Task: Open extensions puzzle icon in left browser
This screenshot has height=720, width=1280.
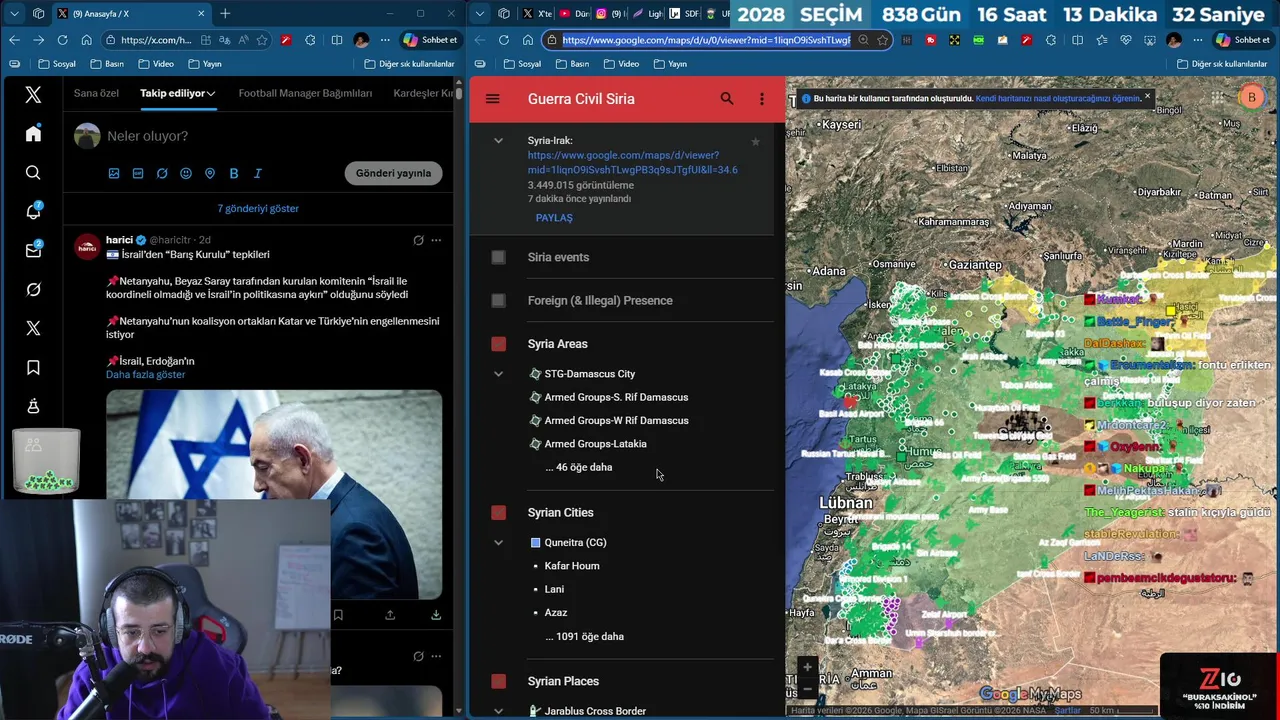Action: (x=310, y=40)
